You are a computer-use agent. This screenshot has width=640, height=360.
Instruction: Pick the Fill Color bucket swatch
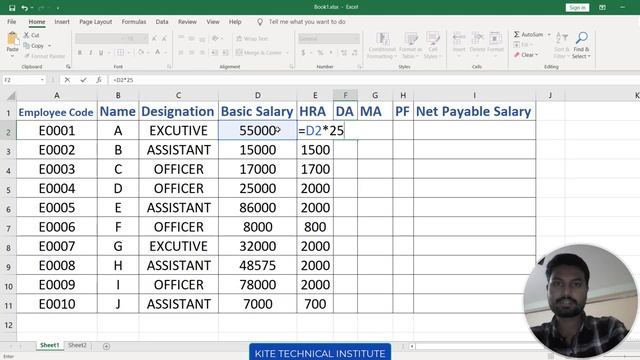[141, 52]
